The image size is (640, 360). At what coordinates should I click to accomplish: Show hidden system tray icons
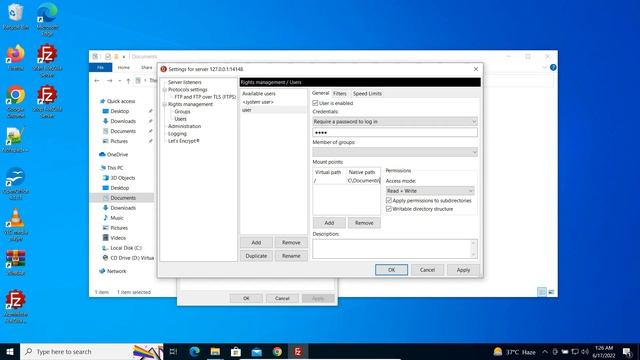[544, 351]
